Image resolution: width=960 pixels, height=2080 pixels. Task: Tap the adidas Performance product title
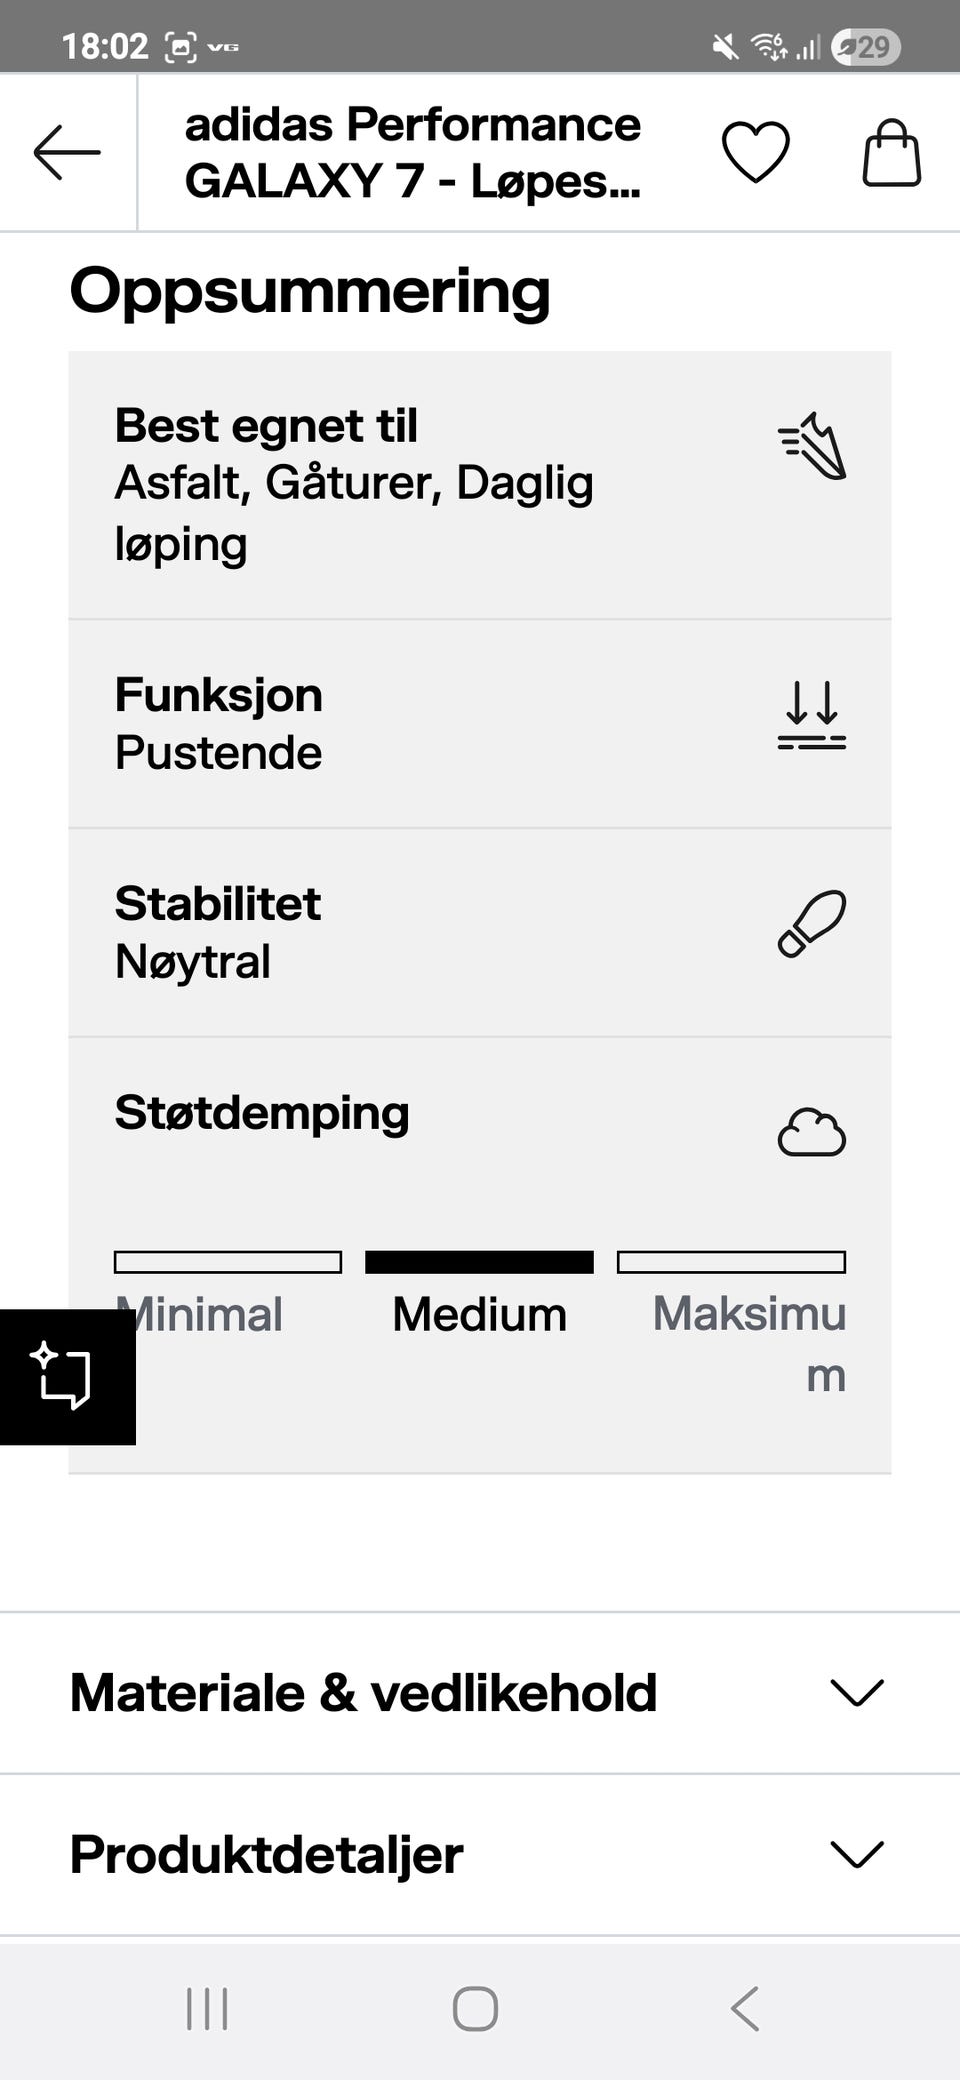click(413, 153)
